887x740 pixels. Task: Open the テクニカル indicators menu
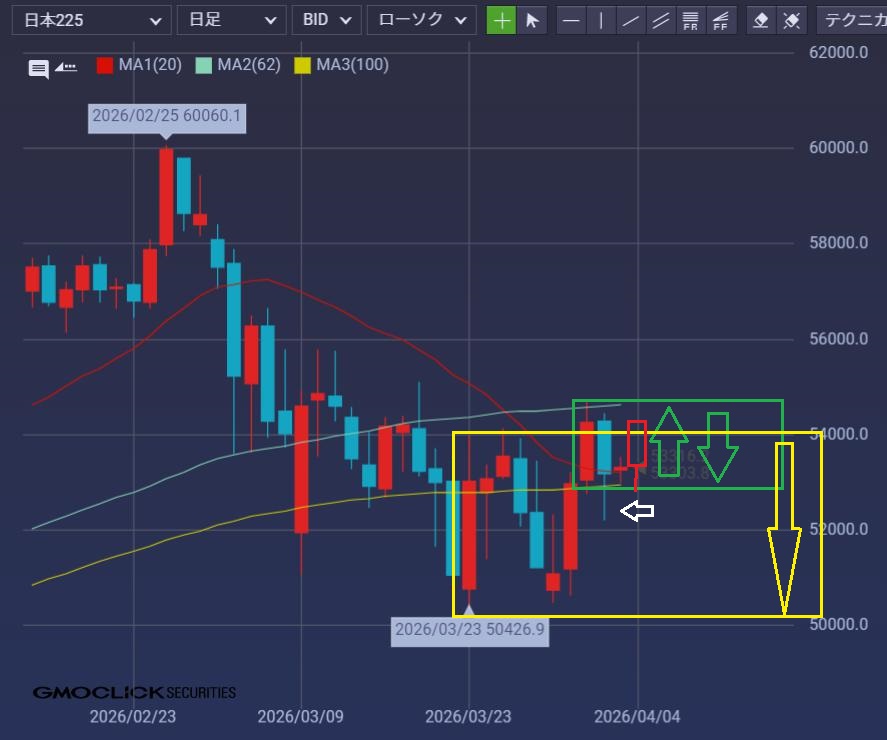coord(851,20)
